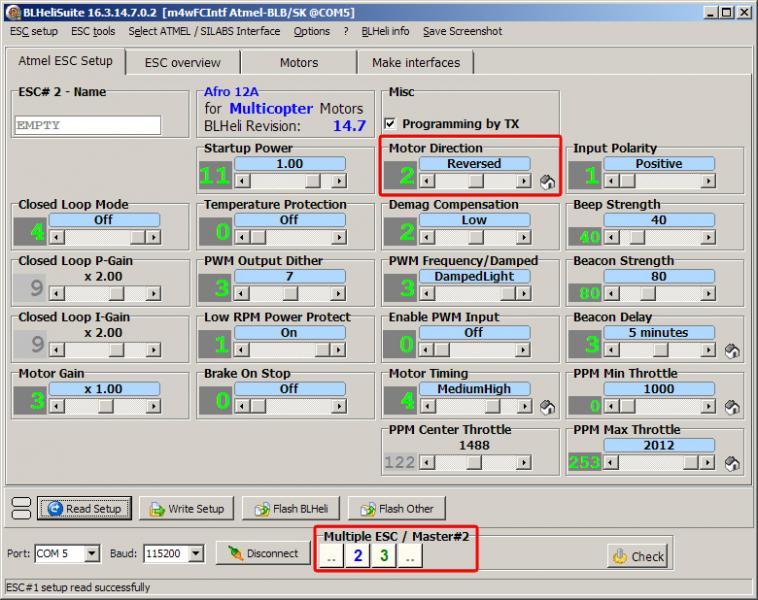Click the right arrow of the Startup Power slider
This screenshot has width=758, height=600.
click(338, 181)
